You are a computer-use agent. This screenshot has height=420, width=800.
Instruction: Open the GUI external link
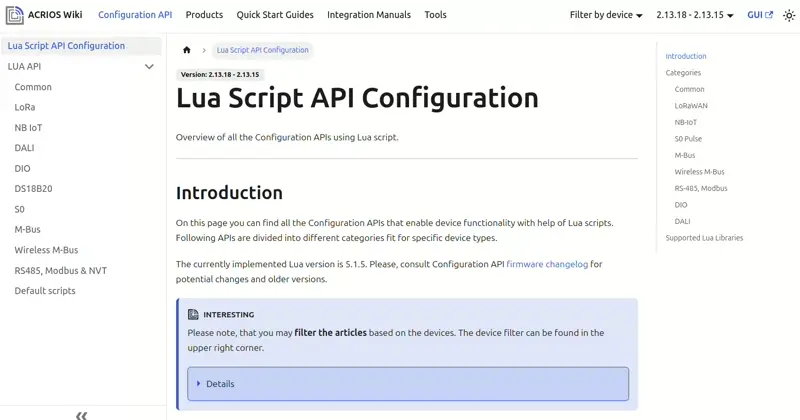[760, 15]
